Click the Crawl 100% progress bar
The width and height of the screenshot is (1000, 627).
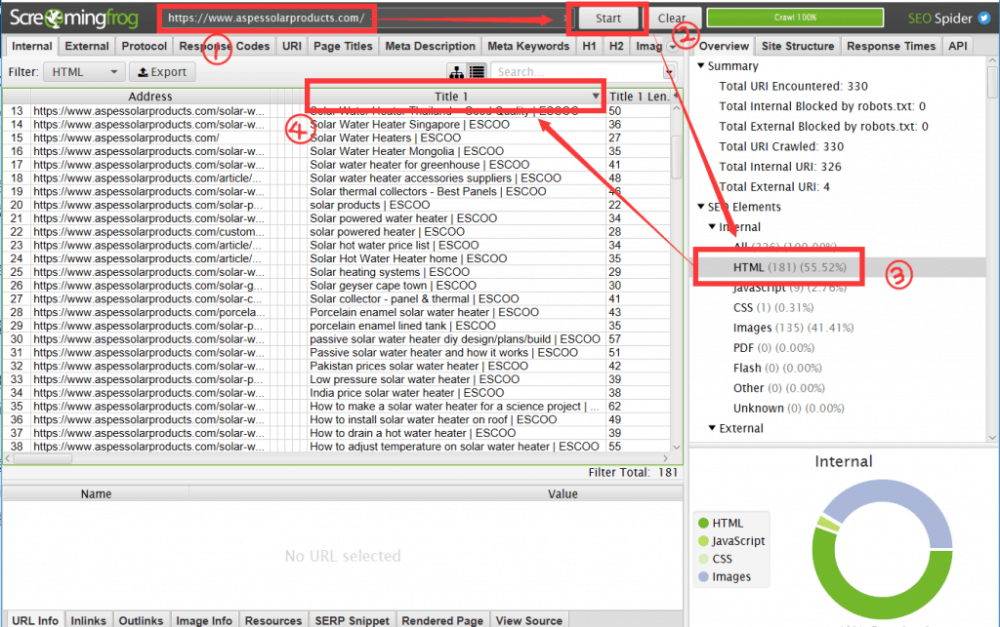pos(797,18)
